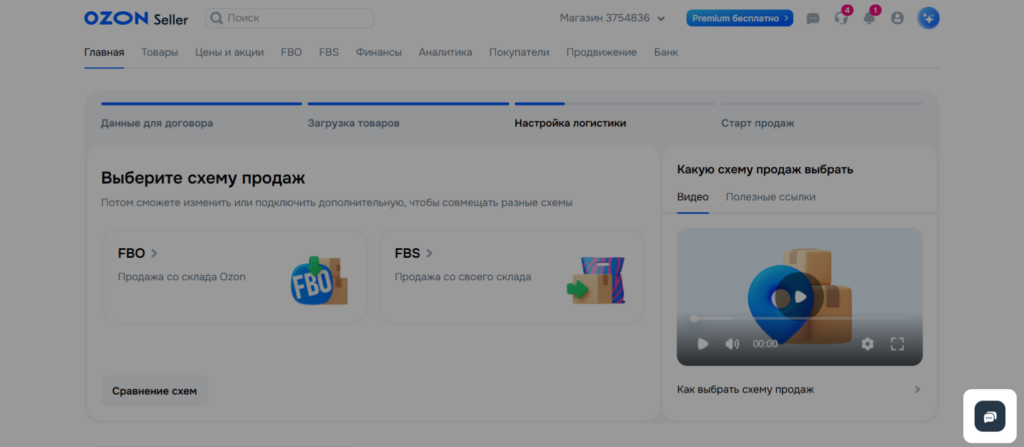
Task: Open Как выбрать схему продаж arrow
Action: tap(917, 389)
